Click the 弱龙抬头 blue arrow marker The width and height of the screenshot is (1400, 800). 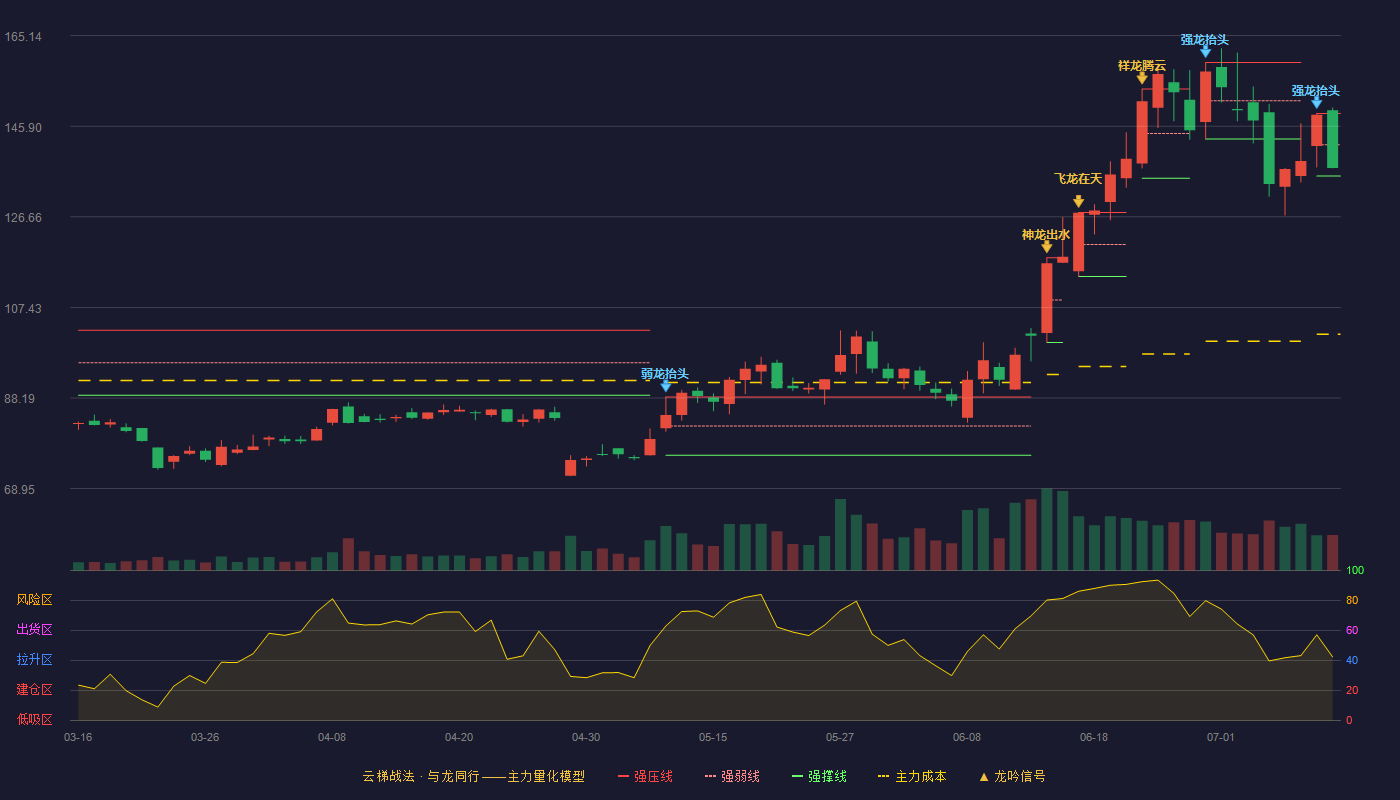pyautogui.click(x=666, y=385)
